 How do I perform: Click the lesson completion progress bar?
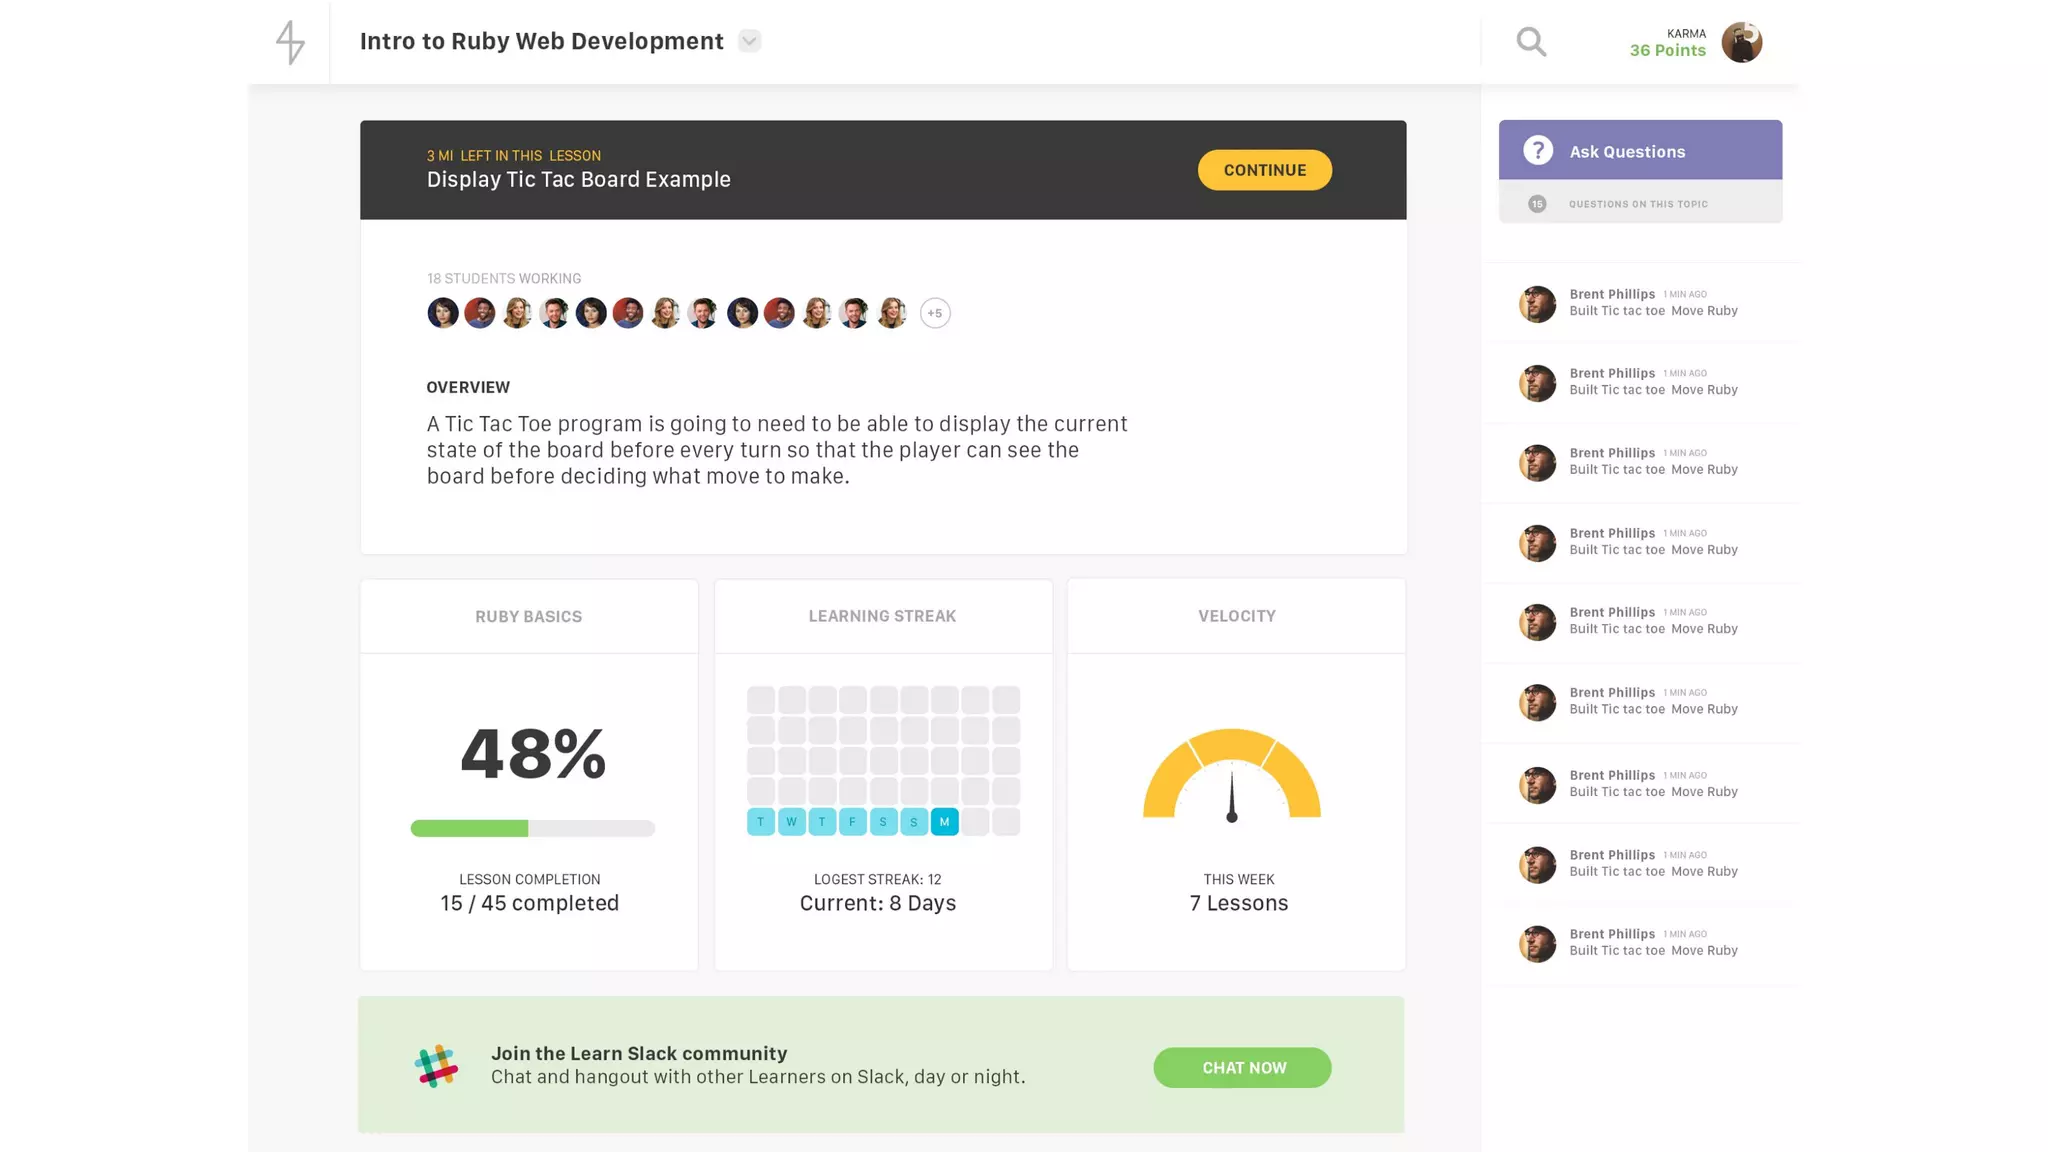(532, 828)
